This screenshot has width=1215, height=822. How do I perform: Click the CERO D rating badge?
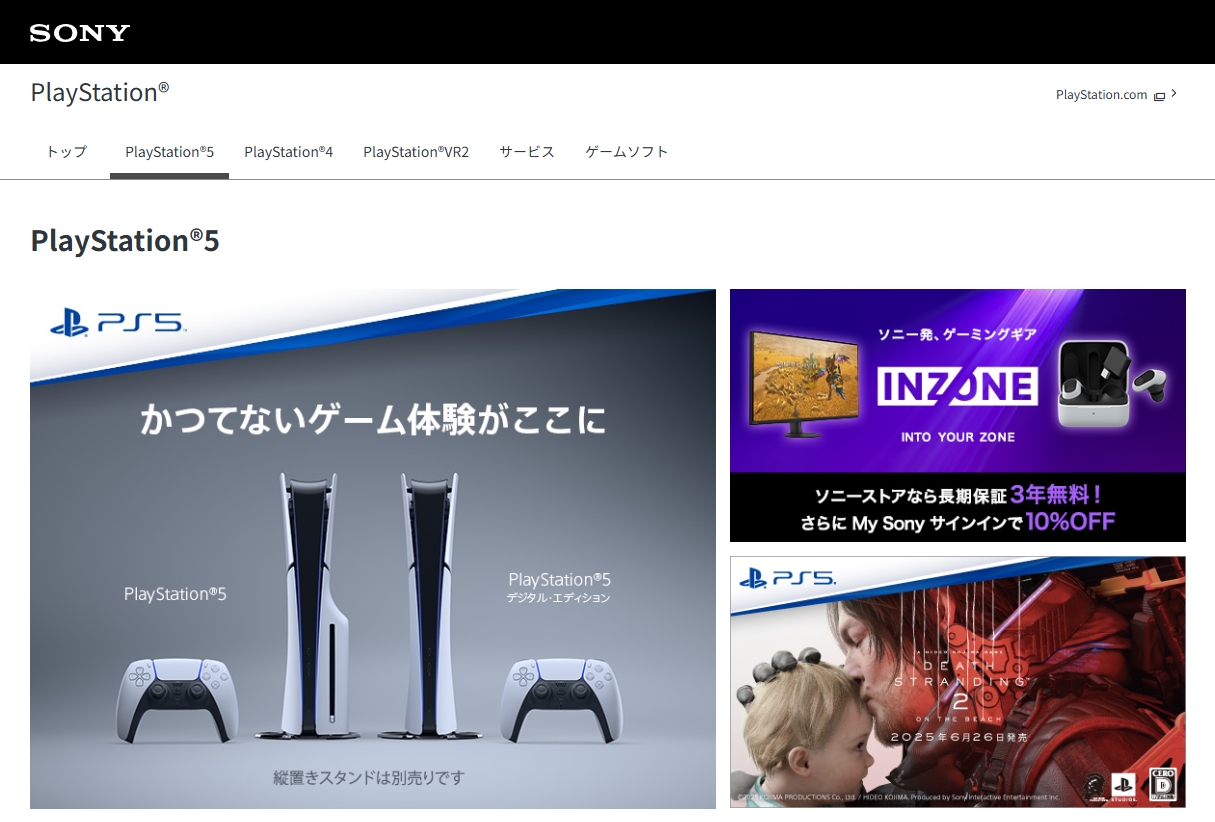click(1162, 784)
